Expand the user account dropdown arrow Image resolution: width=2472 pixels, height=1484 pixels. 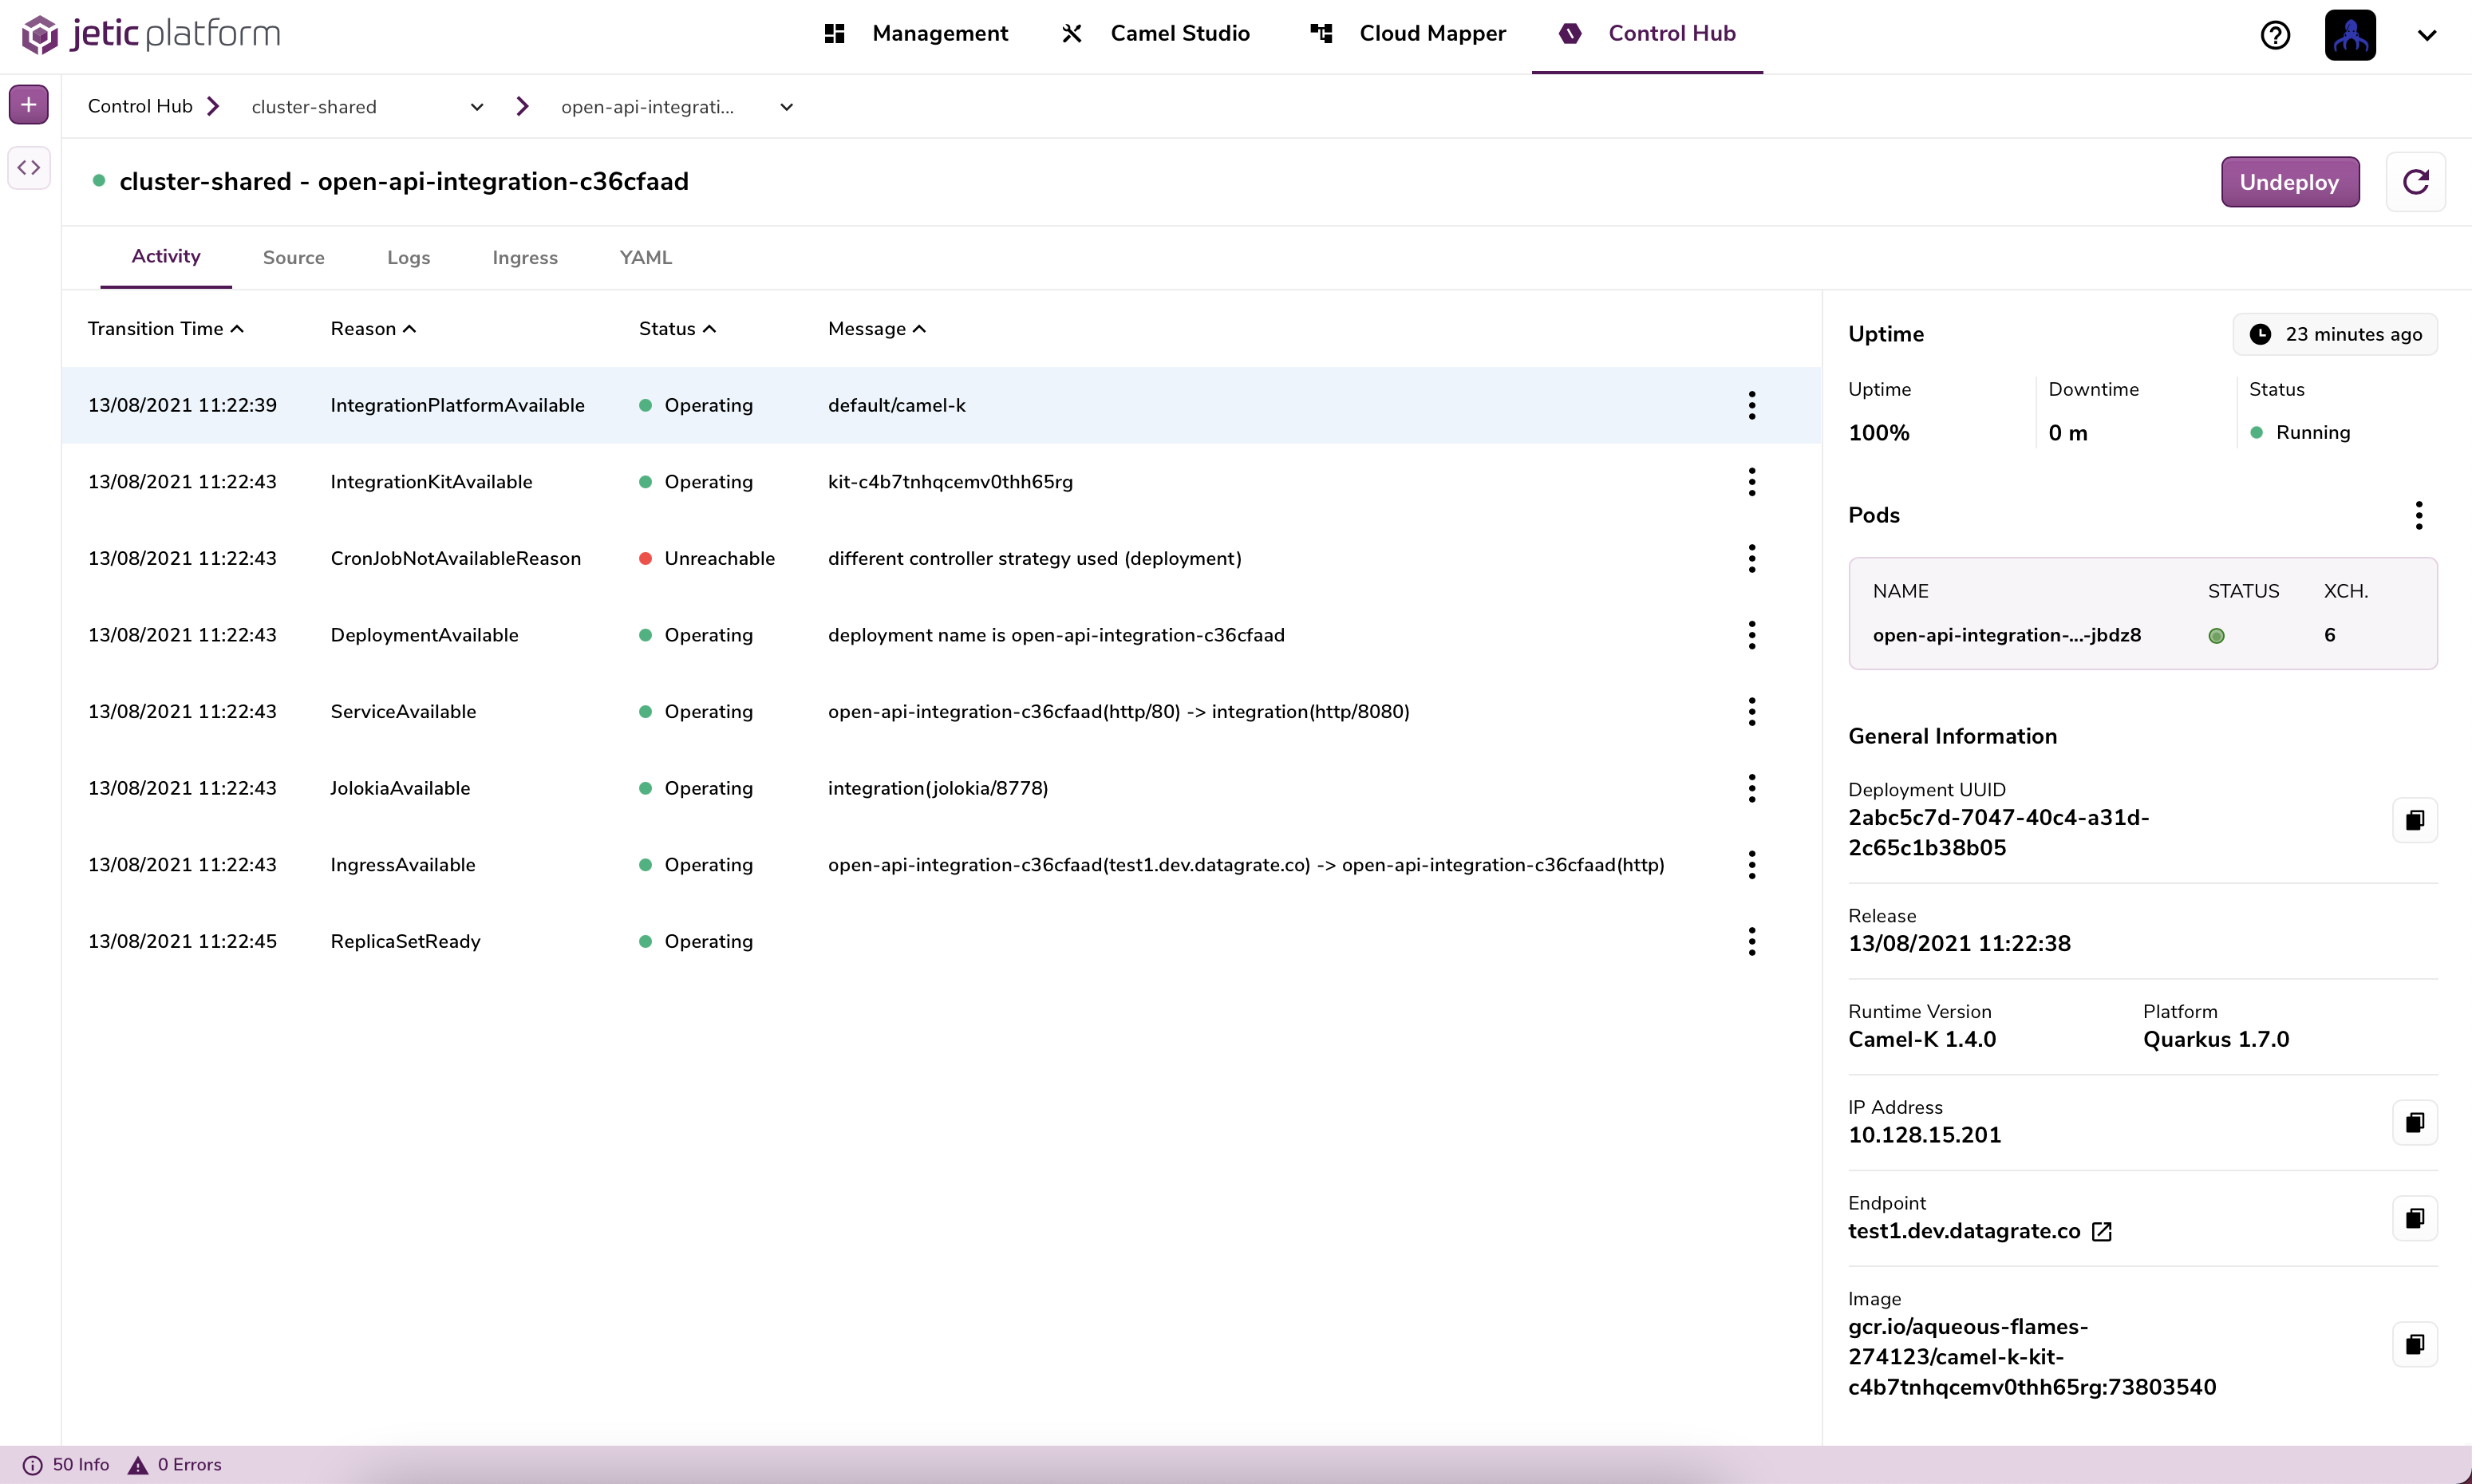tap(2427, 35)
